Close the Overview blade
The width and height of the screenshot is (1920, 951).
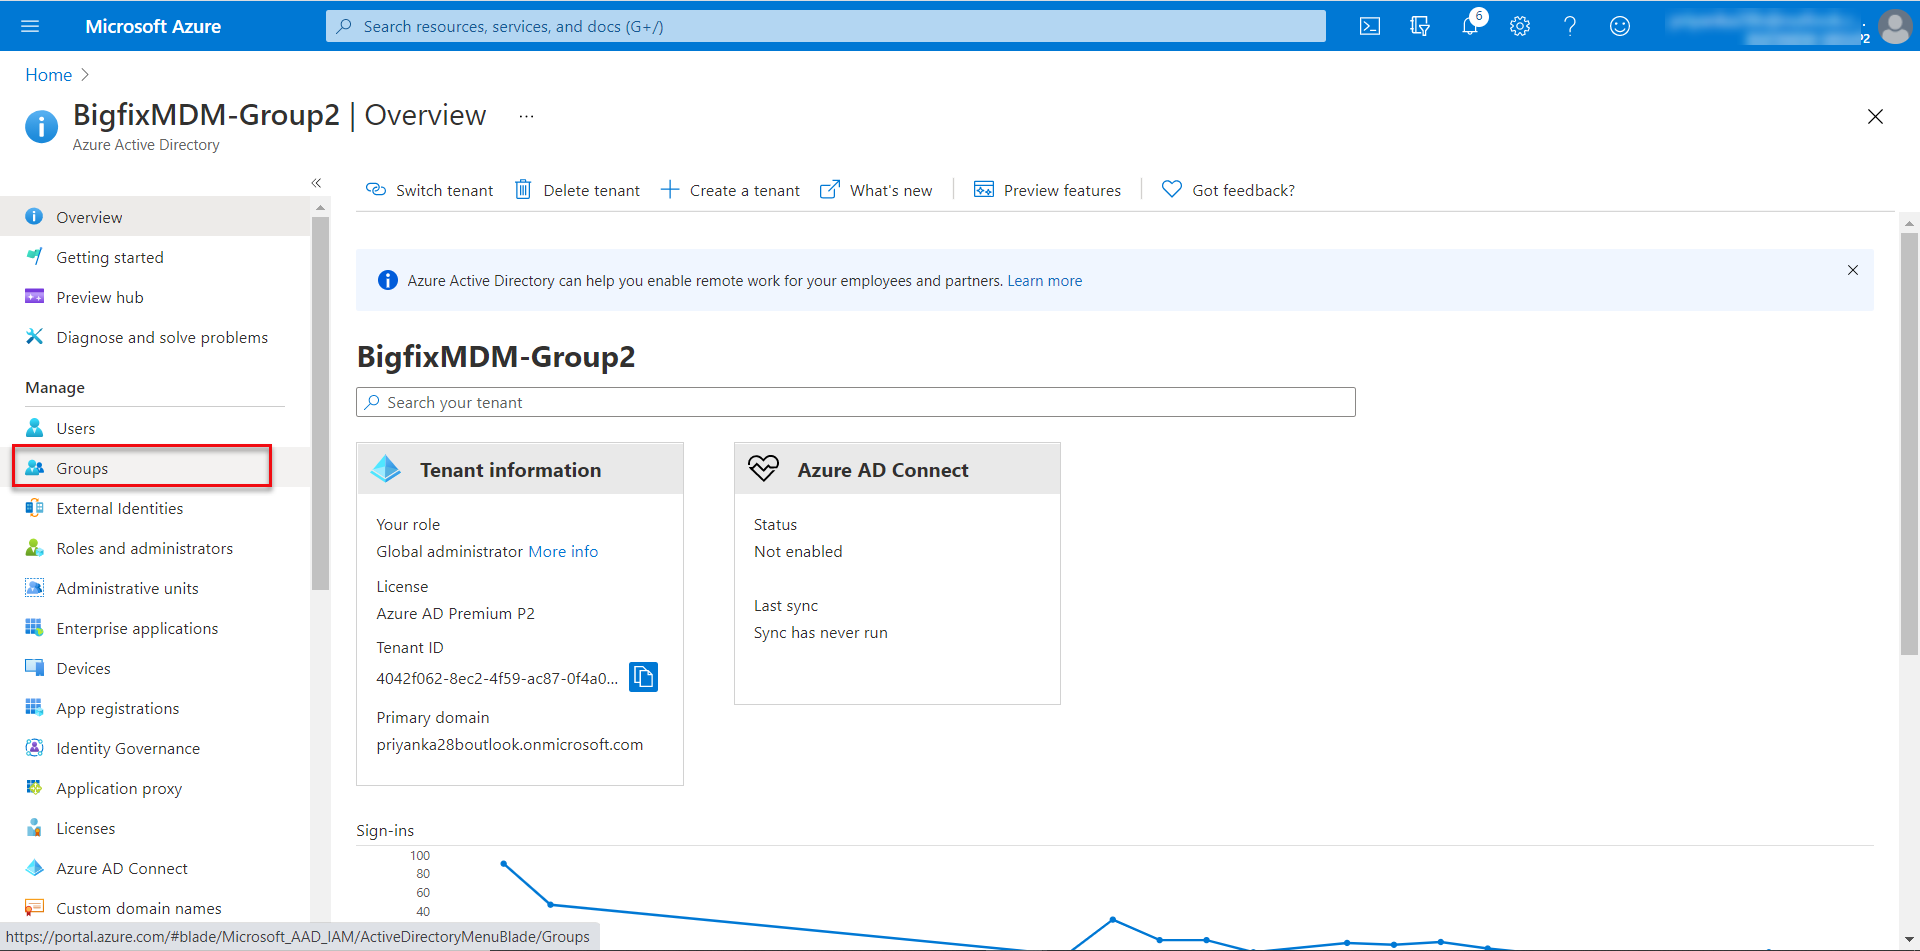(x=1875, y=117)
